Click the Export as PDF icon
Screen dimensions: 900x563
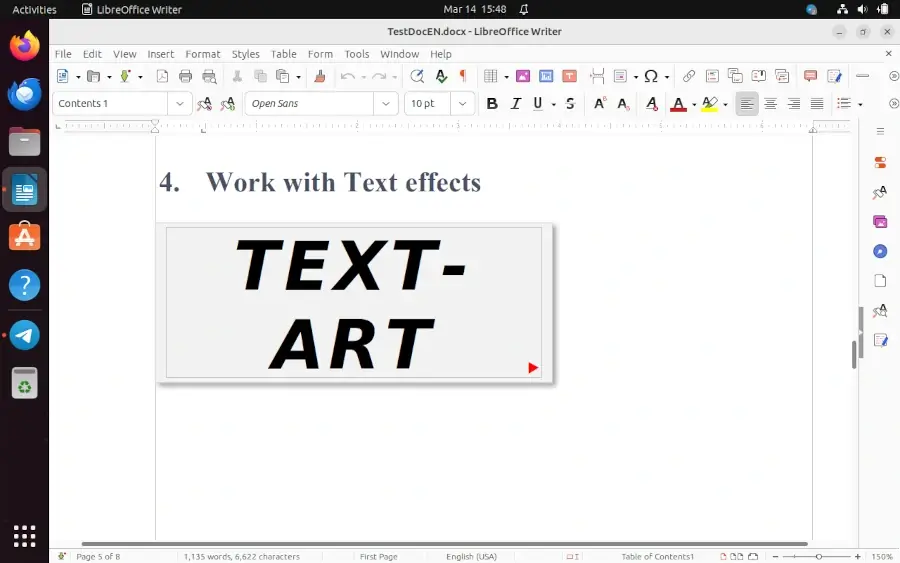(x=162, y=76)
